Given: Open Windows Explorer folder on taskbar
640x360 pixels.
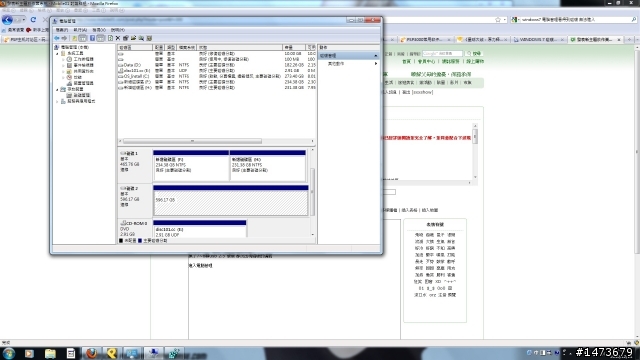Looking at the screenshot, I should coord(50,353).
